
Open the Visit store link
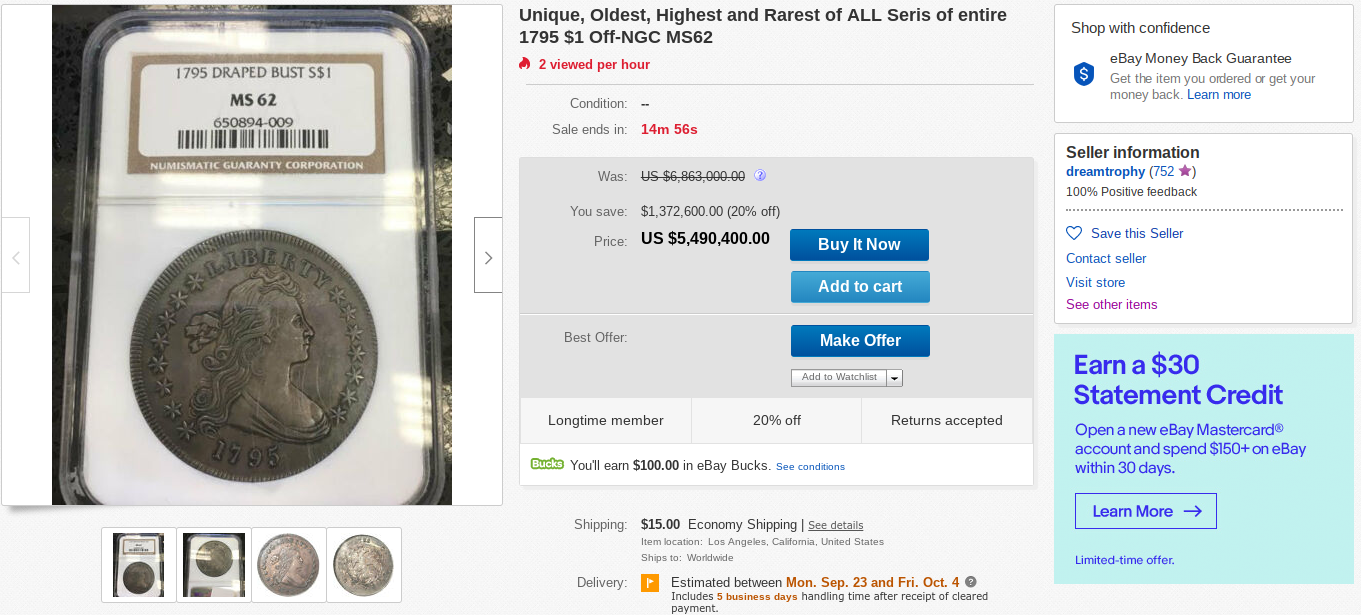(1095, 282)
